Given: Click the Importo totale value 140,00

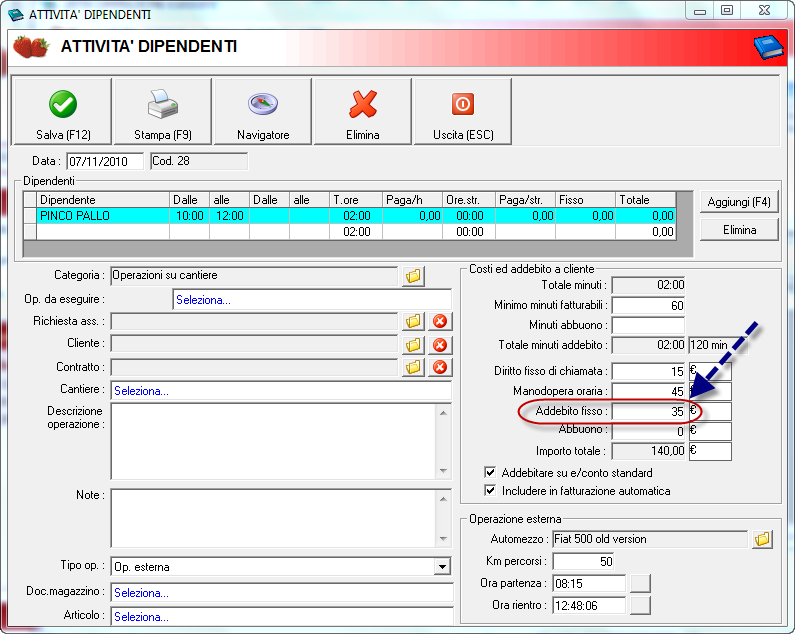Looking at the screenshot, I should [x=648, y=451].
